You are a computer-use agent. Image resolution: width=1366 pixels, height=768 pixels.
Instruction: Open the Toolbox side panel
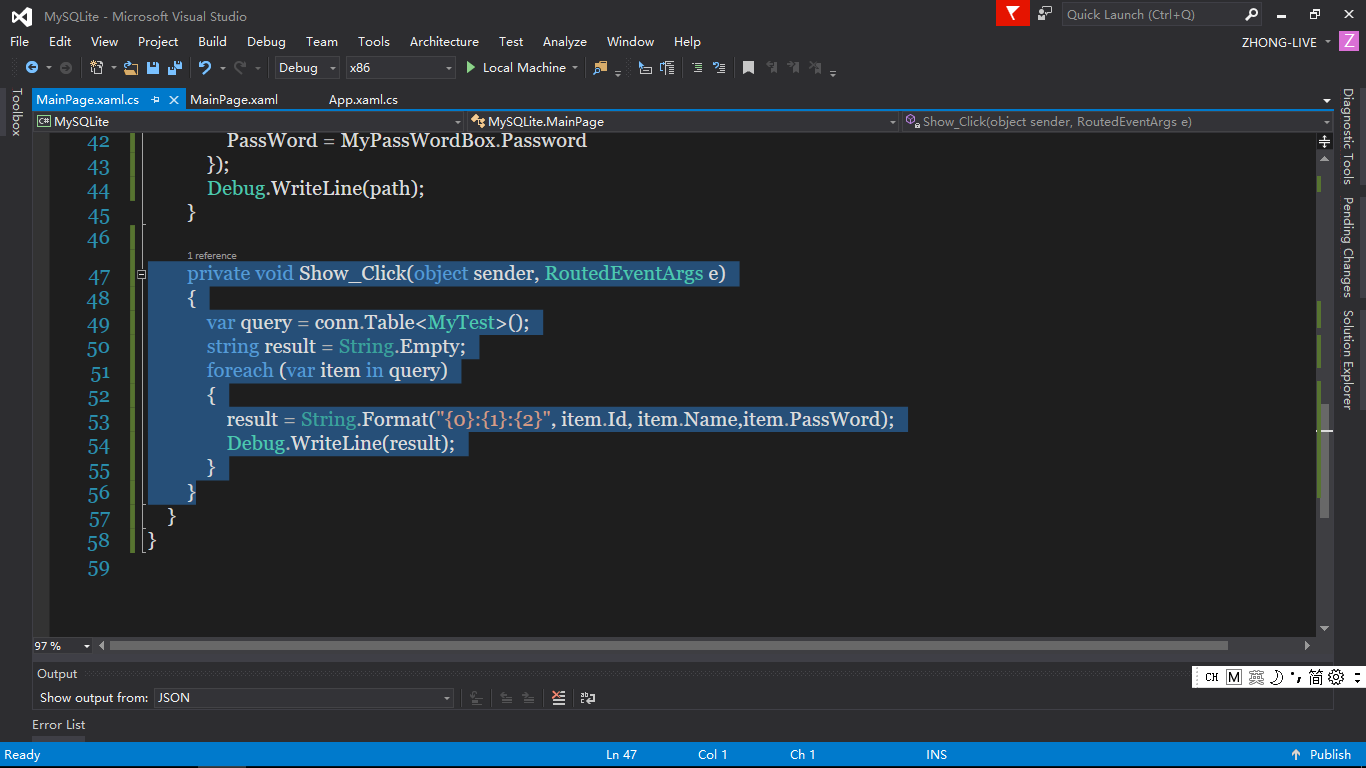[15, 112]
